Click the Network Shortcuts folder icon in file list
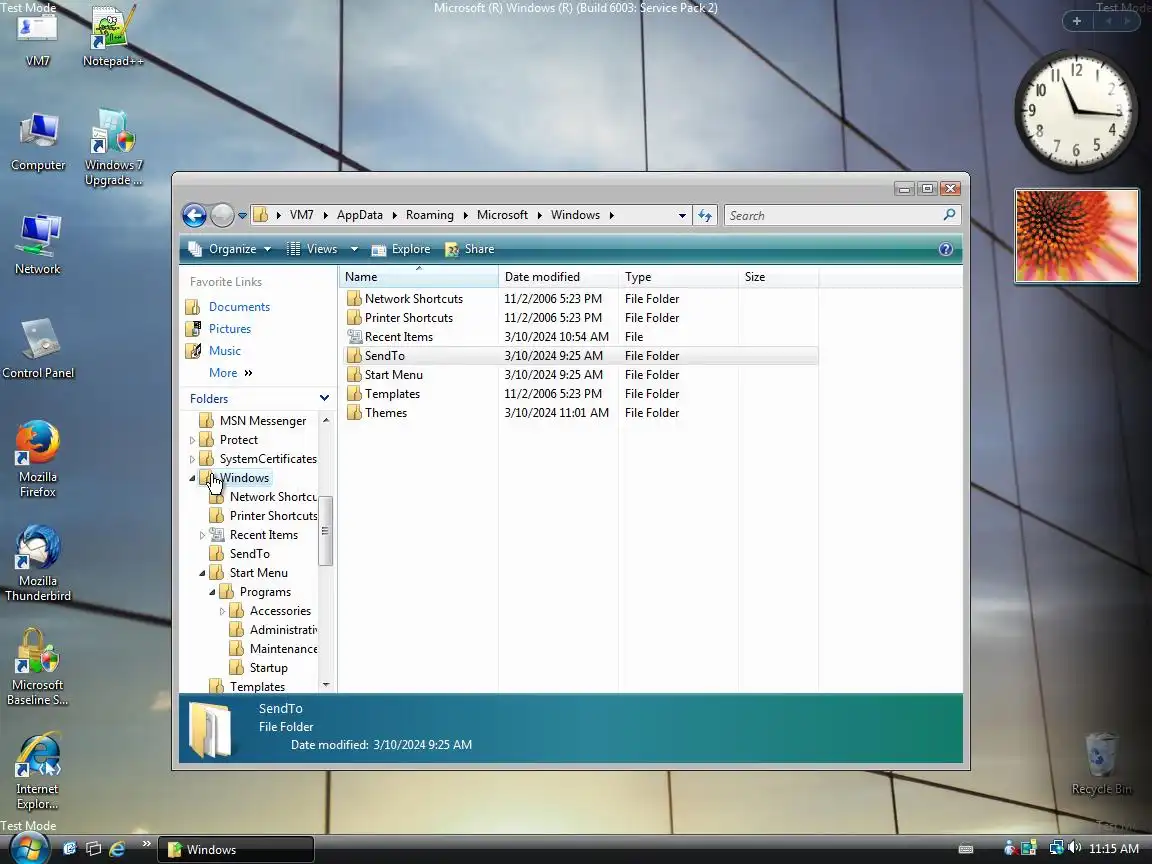 354,298
